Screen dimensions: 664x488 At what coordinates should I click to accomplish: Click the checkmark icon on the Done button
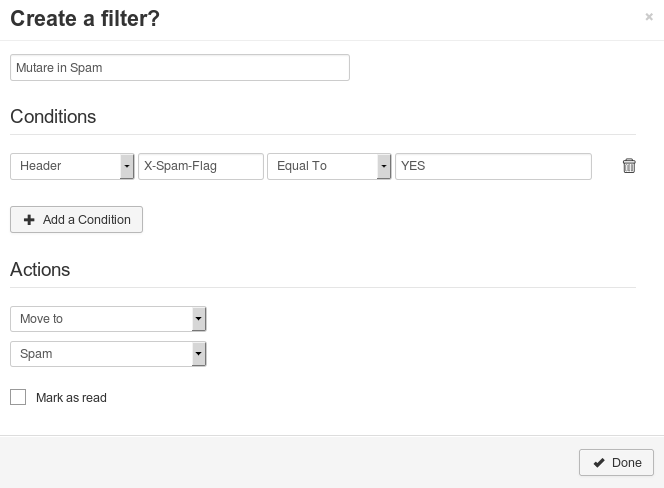coord(598,463)
